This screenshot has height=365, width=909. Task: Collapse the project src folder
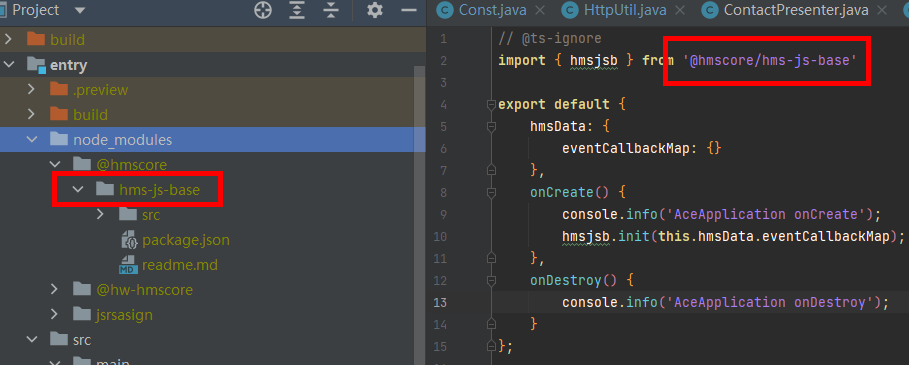coord(31,339)
